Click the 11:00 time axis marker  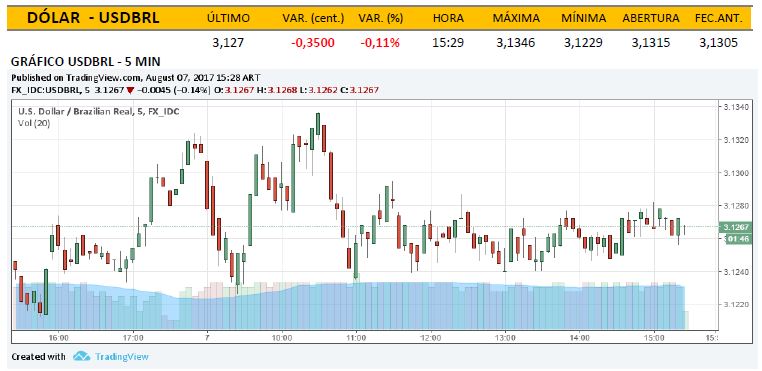point(356,337)
